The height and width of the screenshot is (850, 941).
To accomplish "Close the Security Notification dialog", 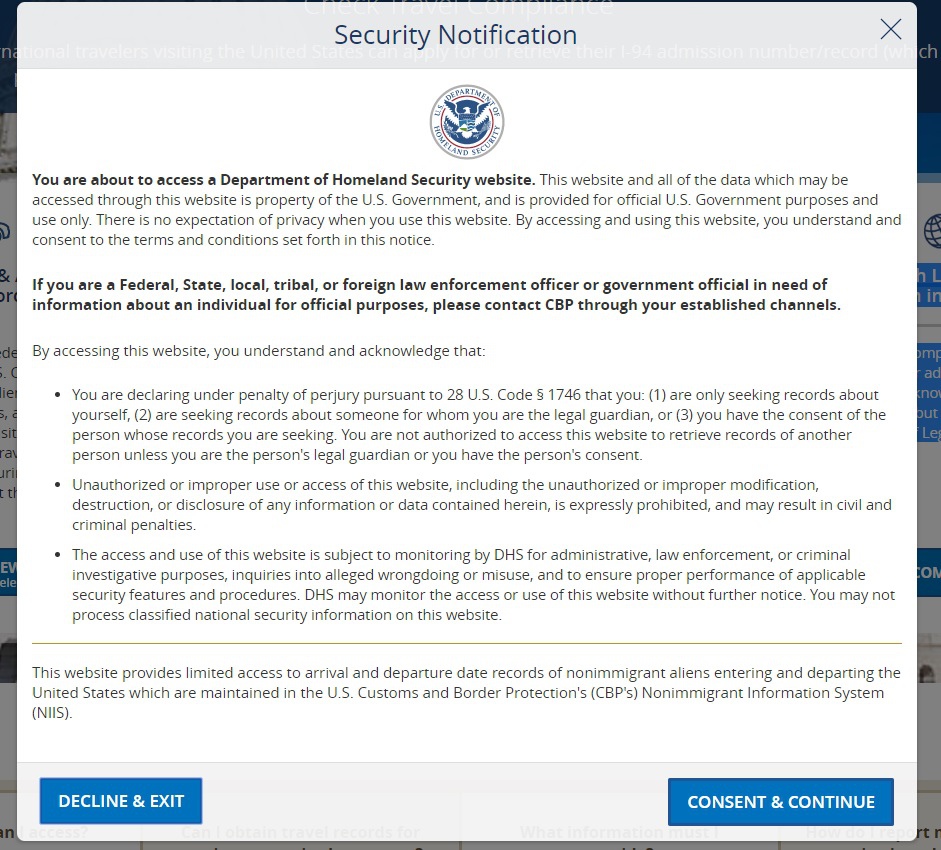I will tap(890, 29).
